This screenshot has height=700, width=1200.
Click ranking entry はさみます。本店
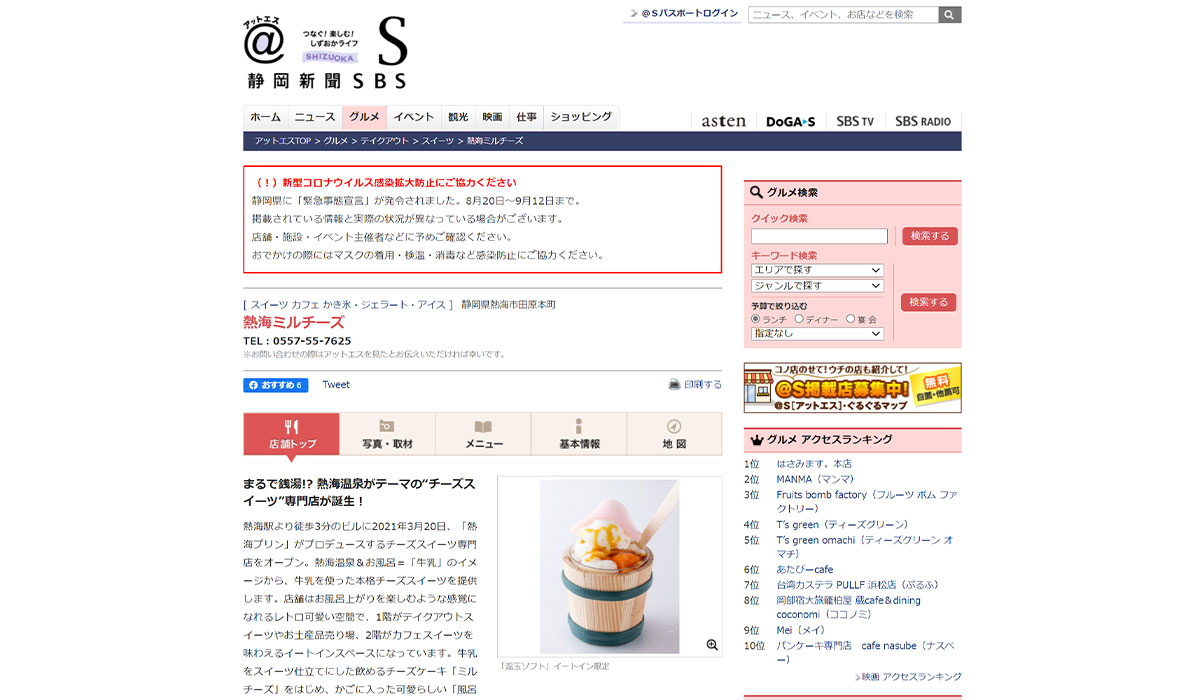tap(814, 464)
